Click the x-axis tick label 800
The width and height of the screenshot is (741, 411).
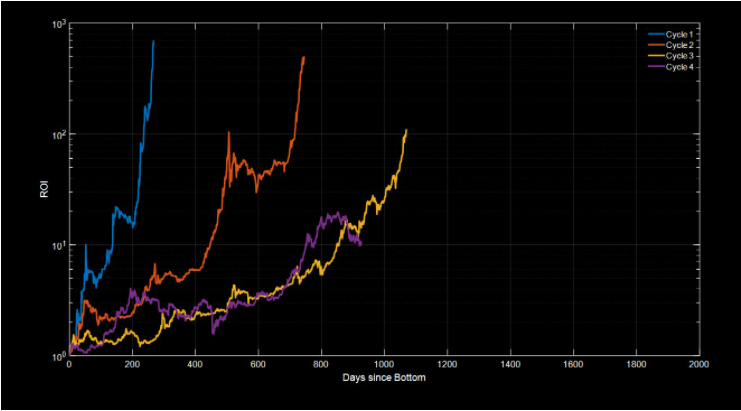tap(321, 364)
